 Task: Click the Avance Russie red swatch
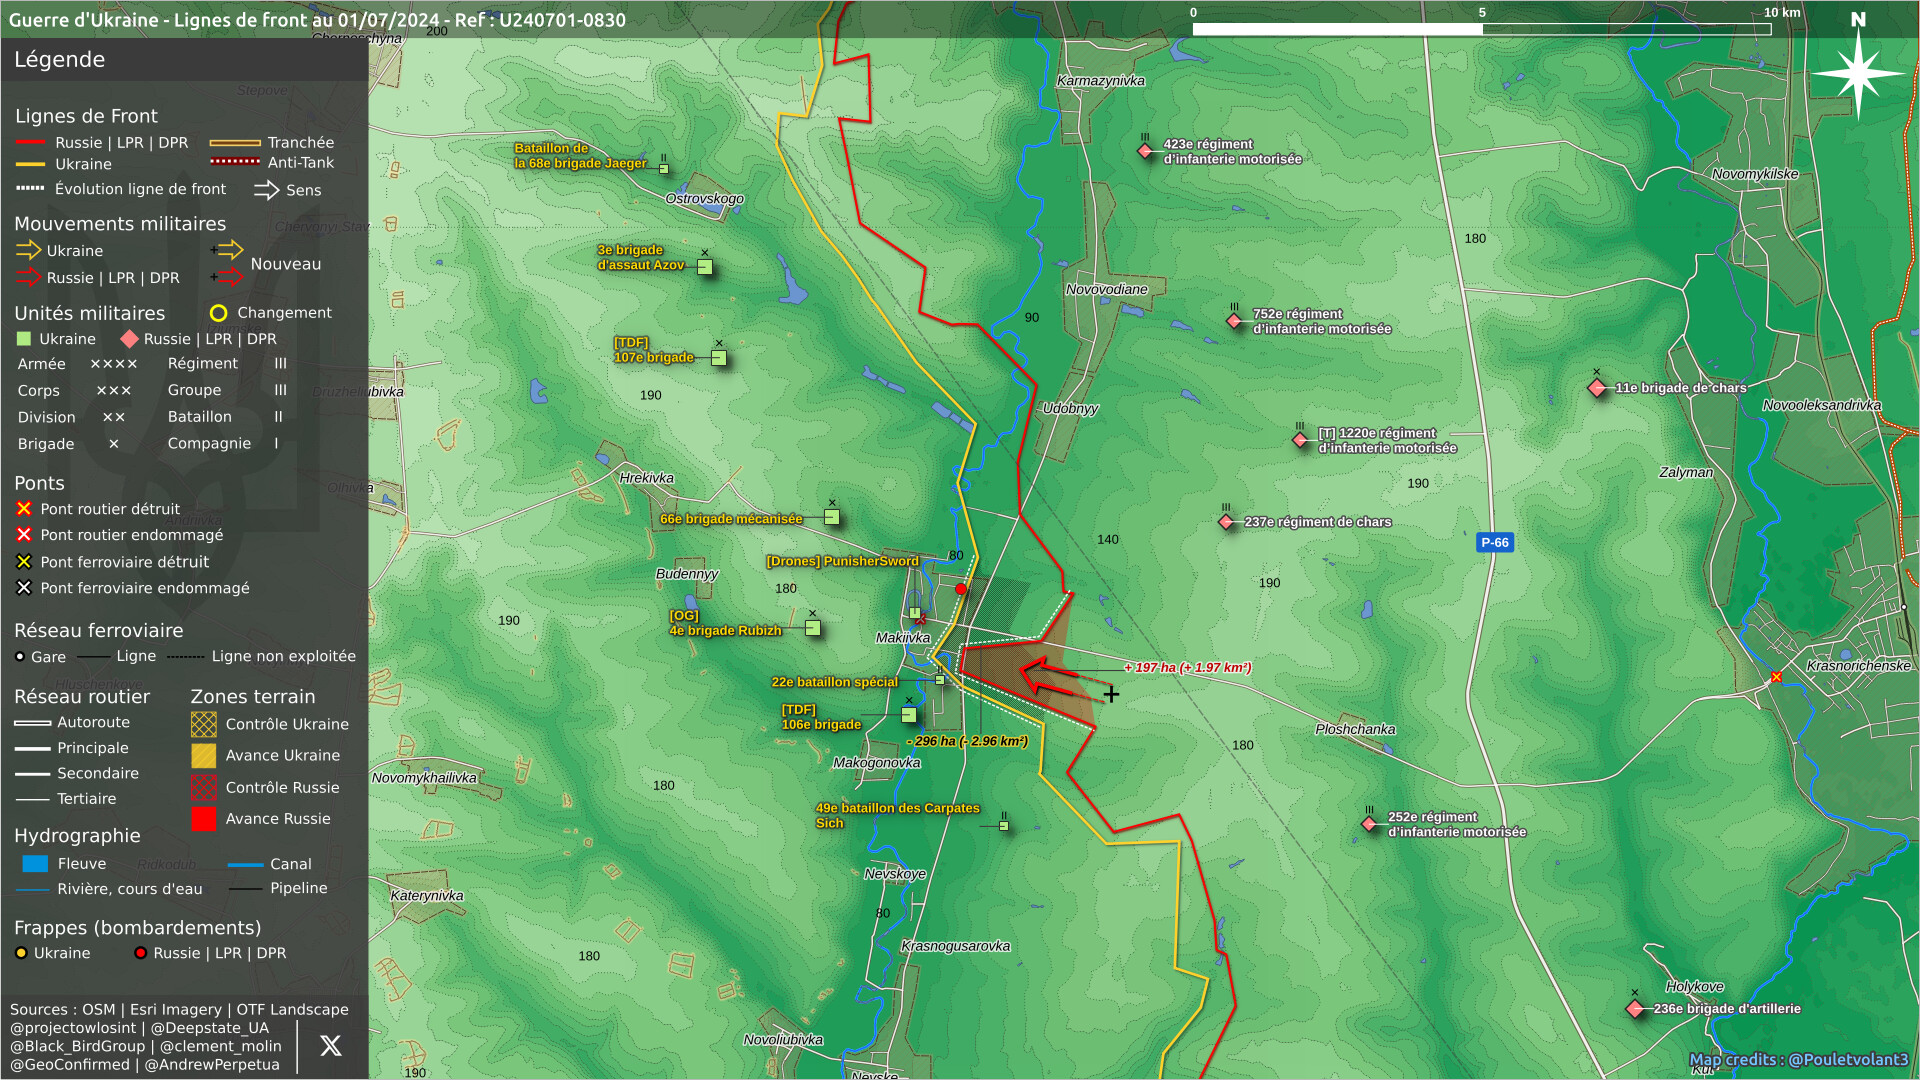[203, 819]
